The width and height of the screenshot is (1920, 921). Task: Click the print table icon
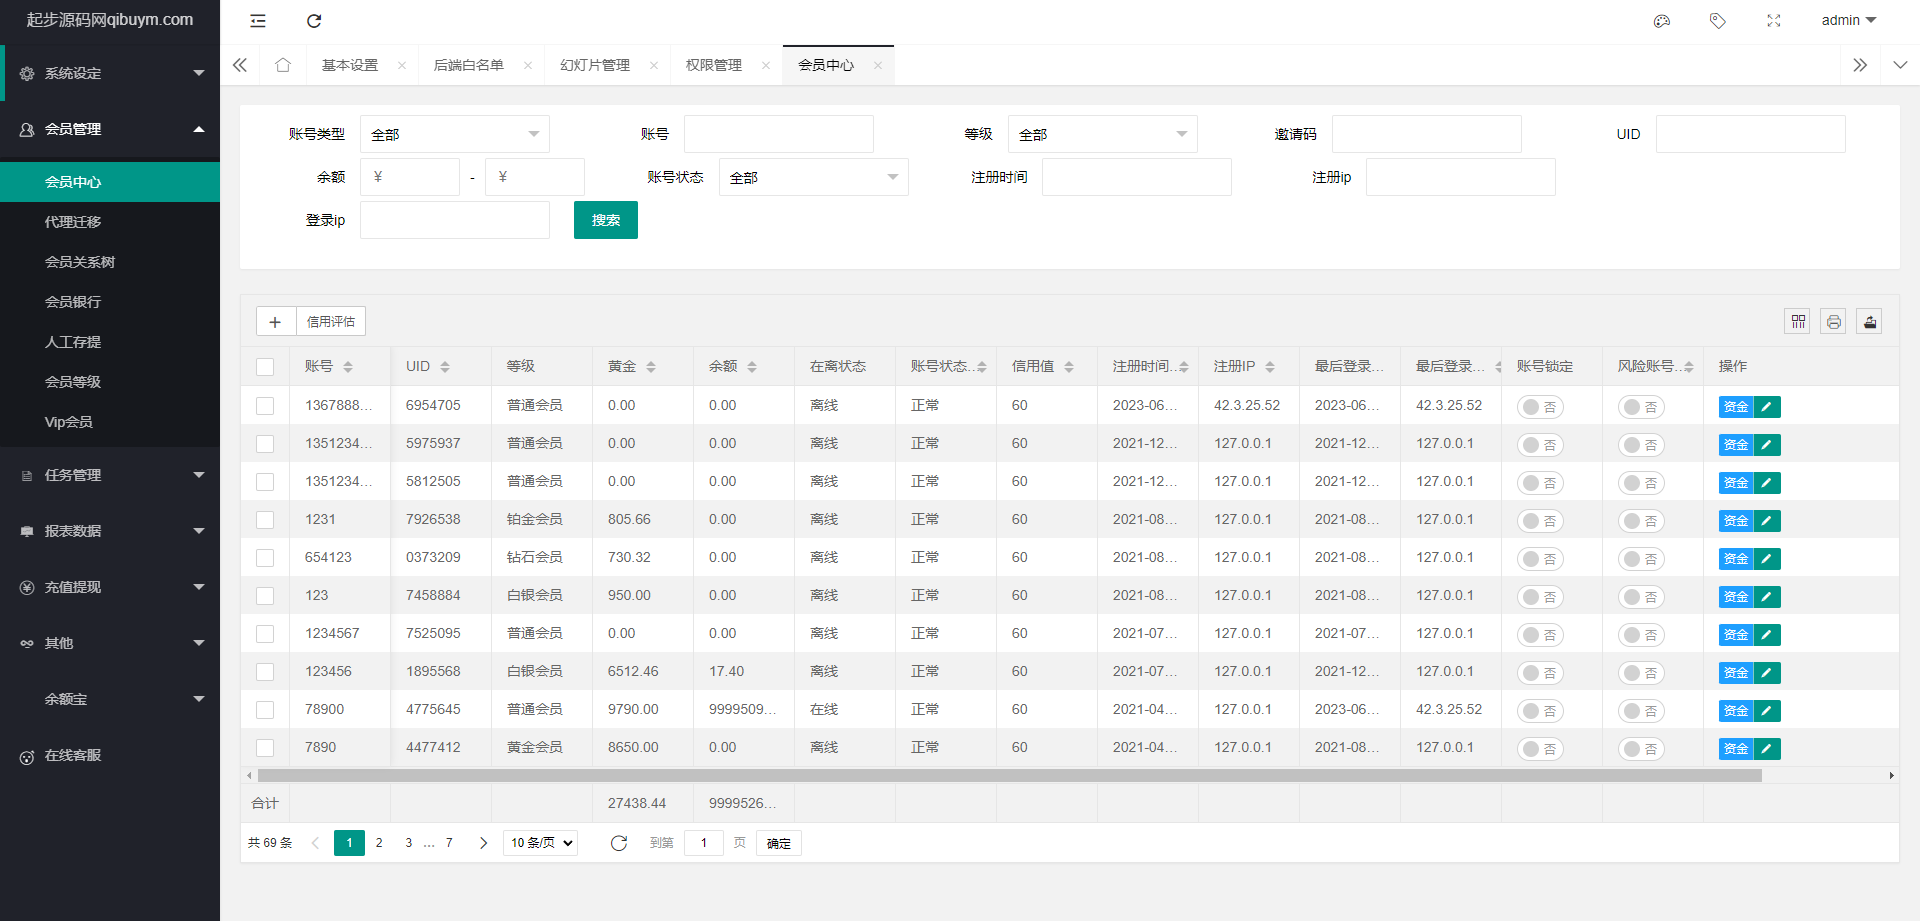[1833, 321]
